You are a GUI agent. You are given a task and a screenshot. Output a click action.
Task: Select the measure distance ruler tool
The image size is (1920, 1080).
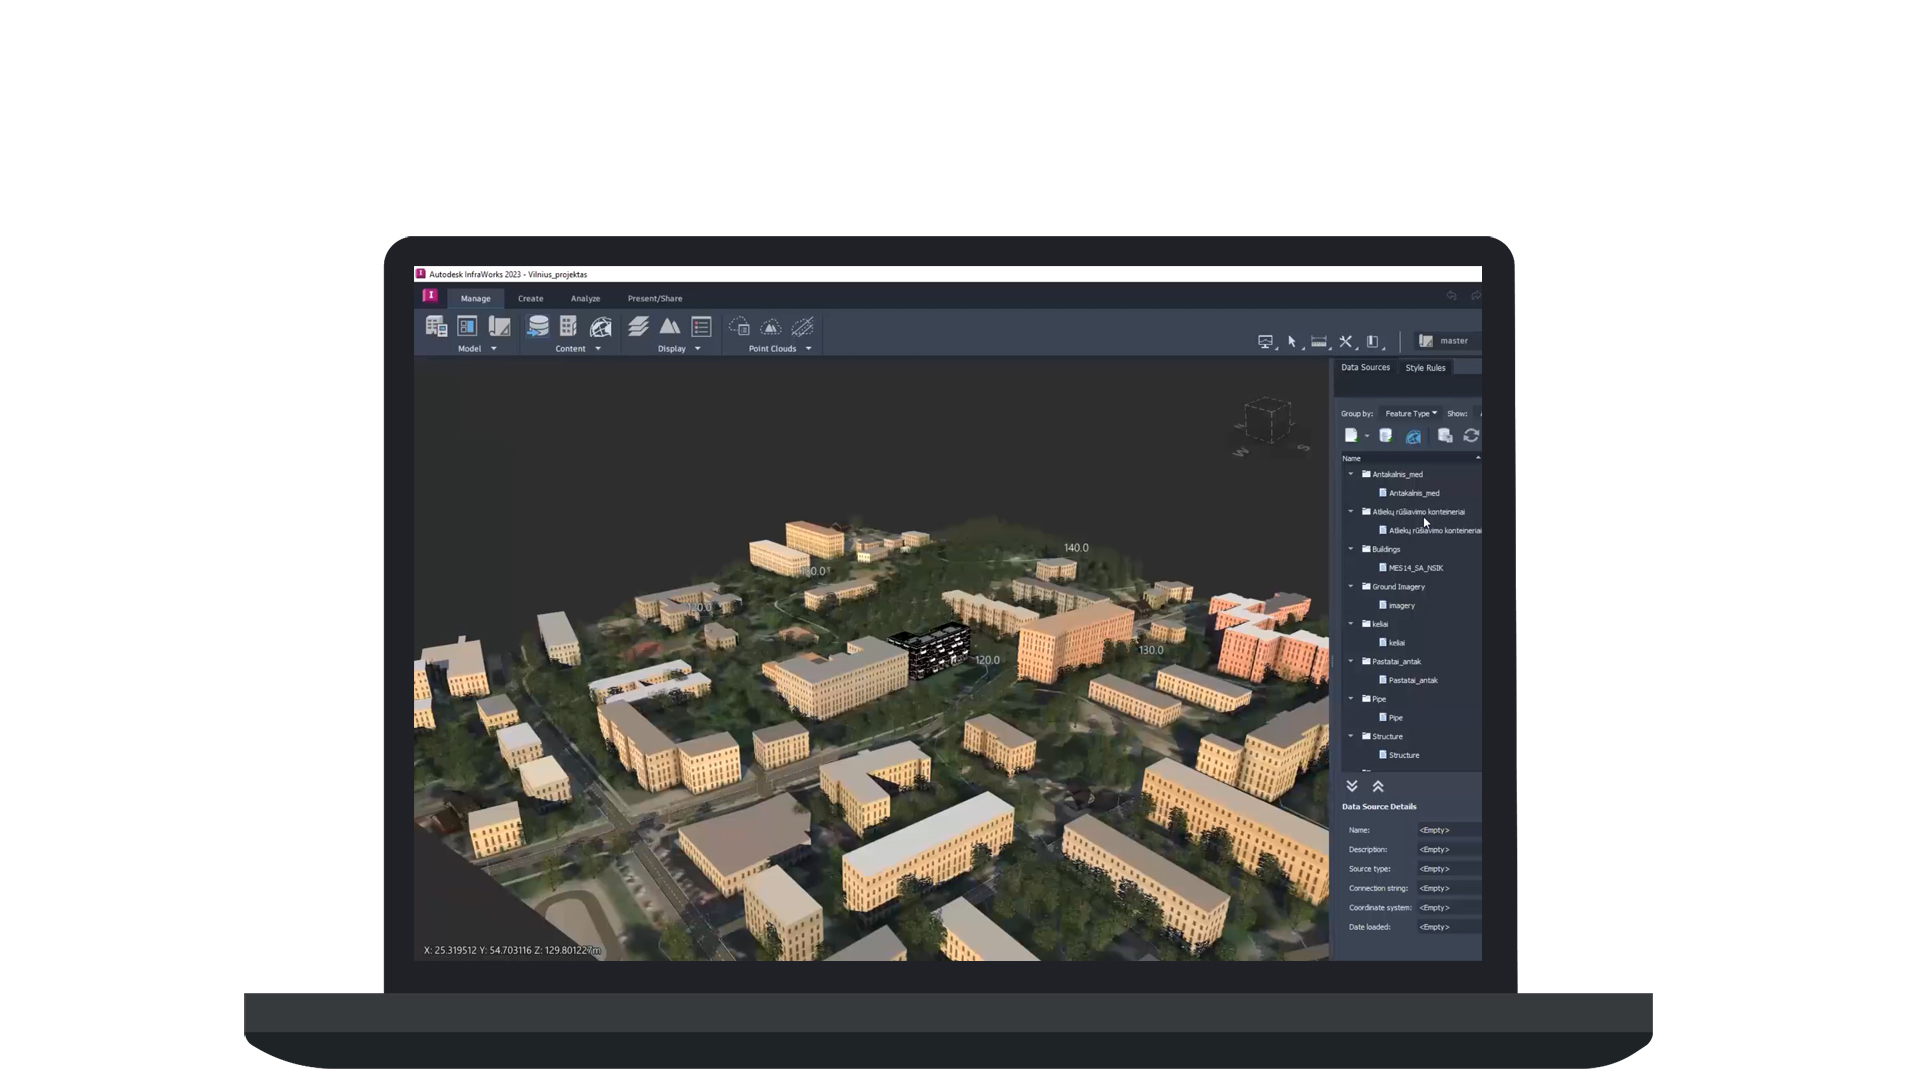click(x=1319, y=342)
